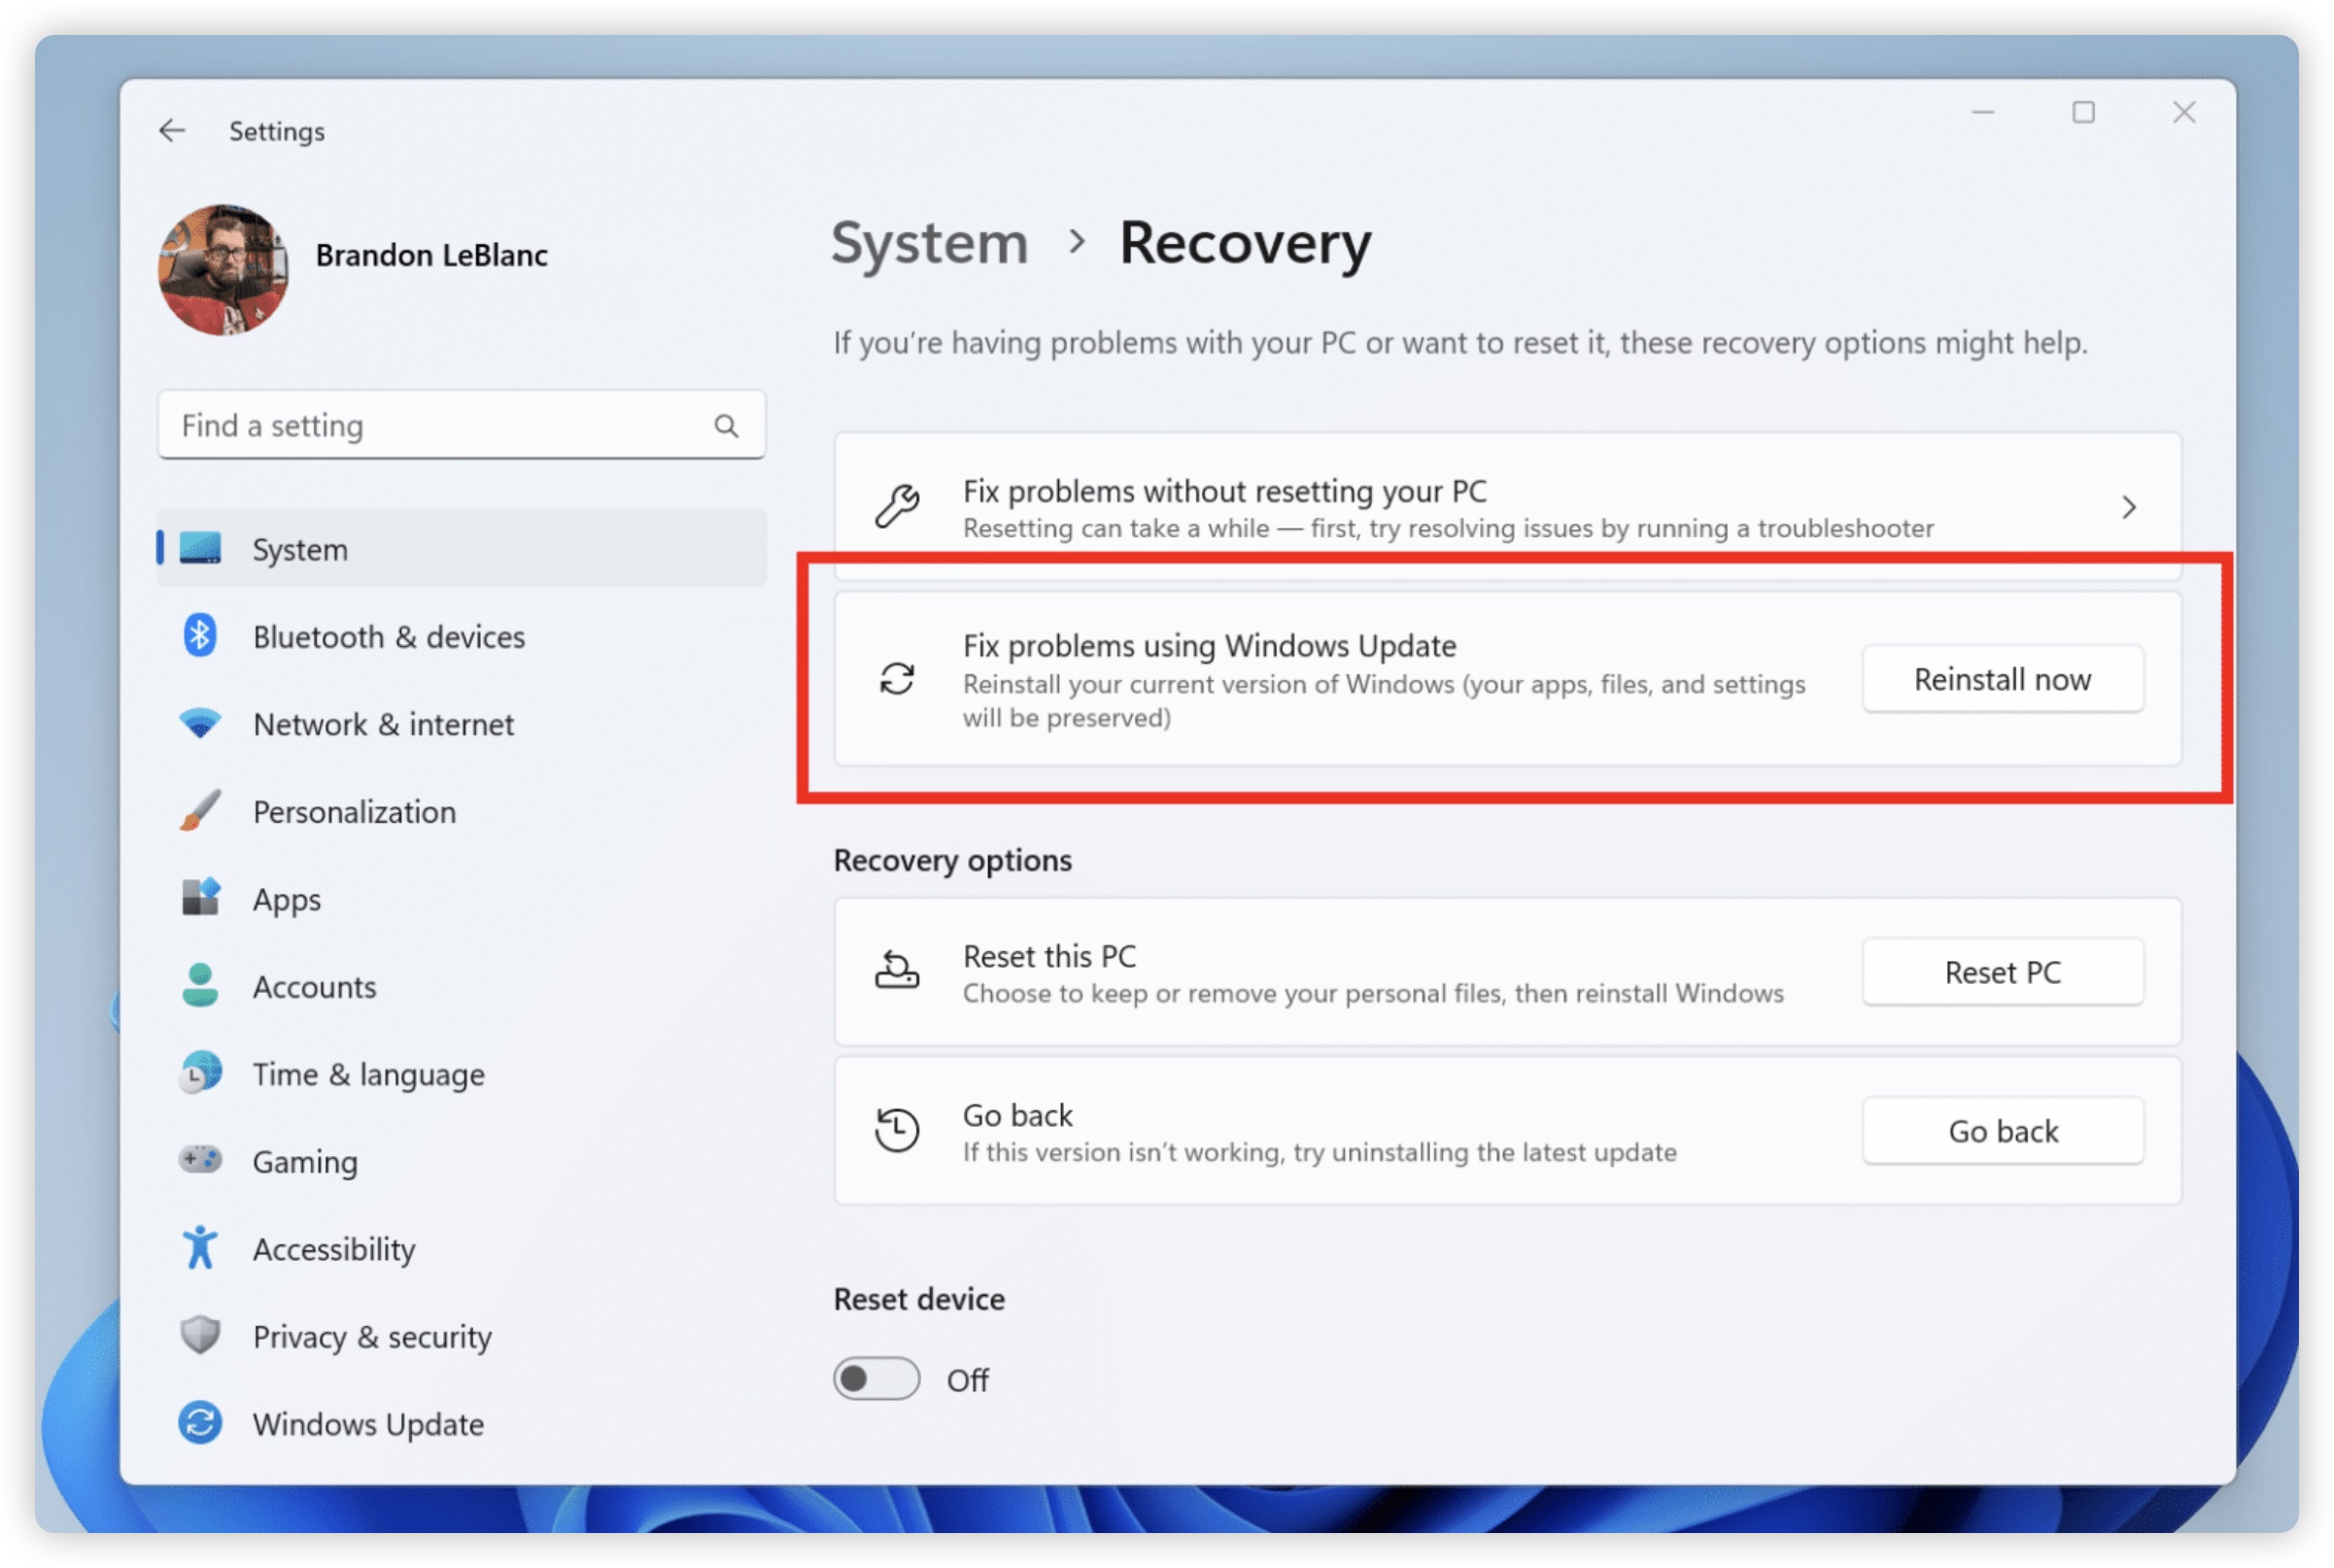
Task: Click the Find a setting search box
Action: pyautogui.click(x=461, y=426)
